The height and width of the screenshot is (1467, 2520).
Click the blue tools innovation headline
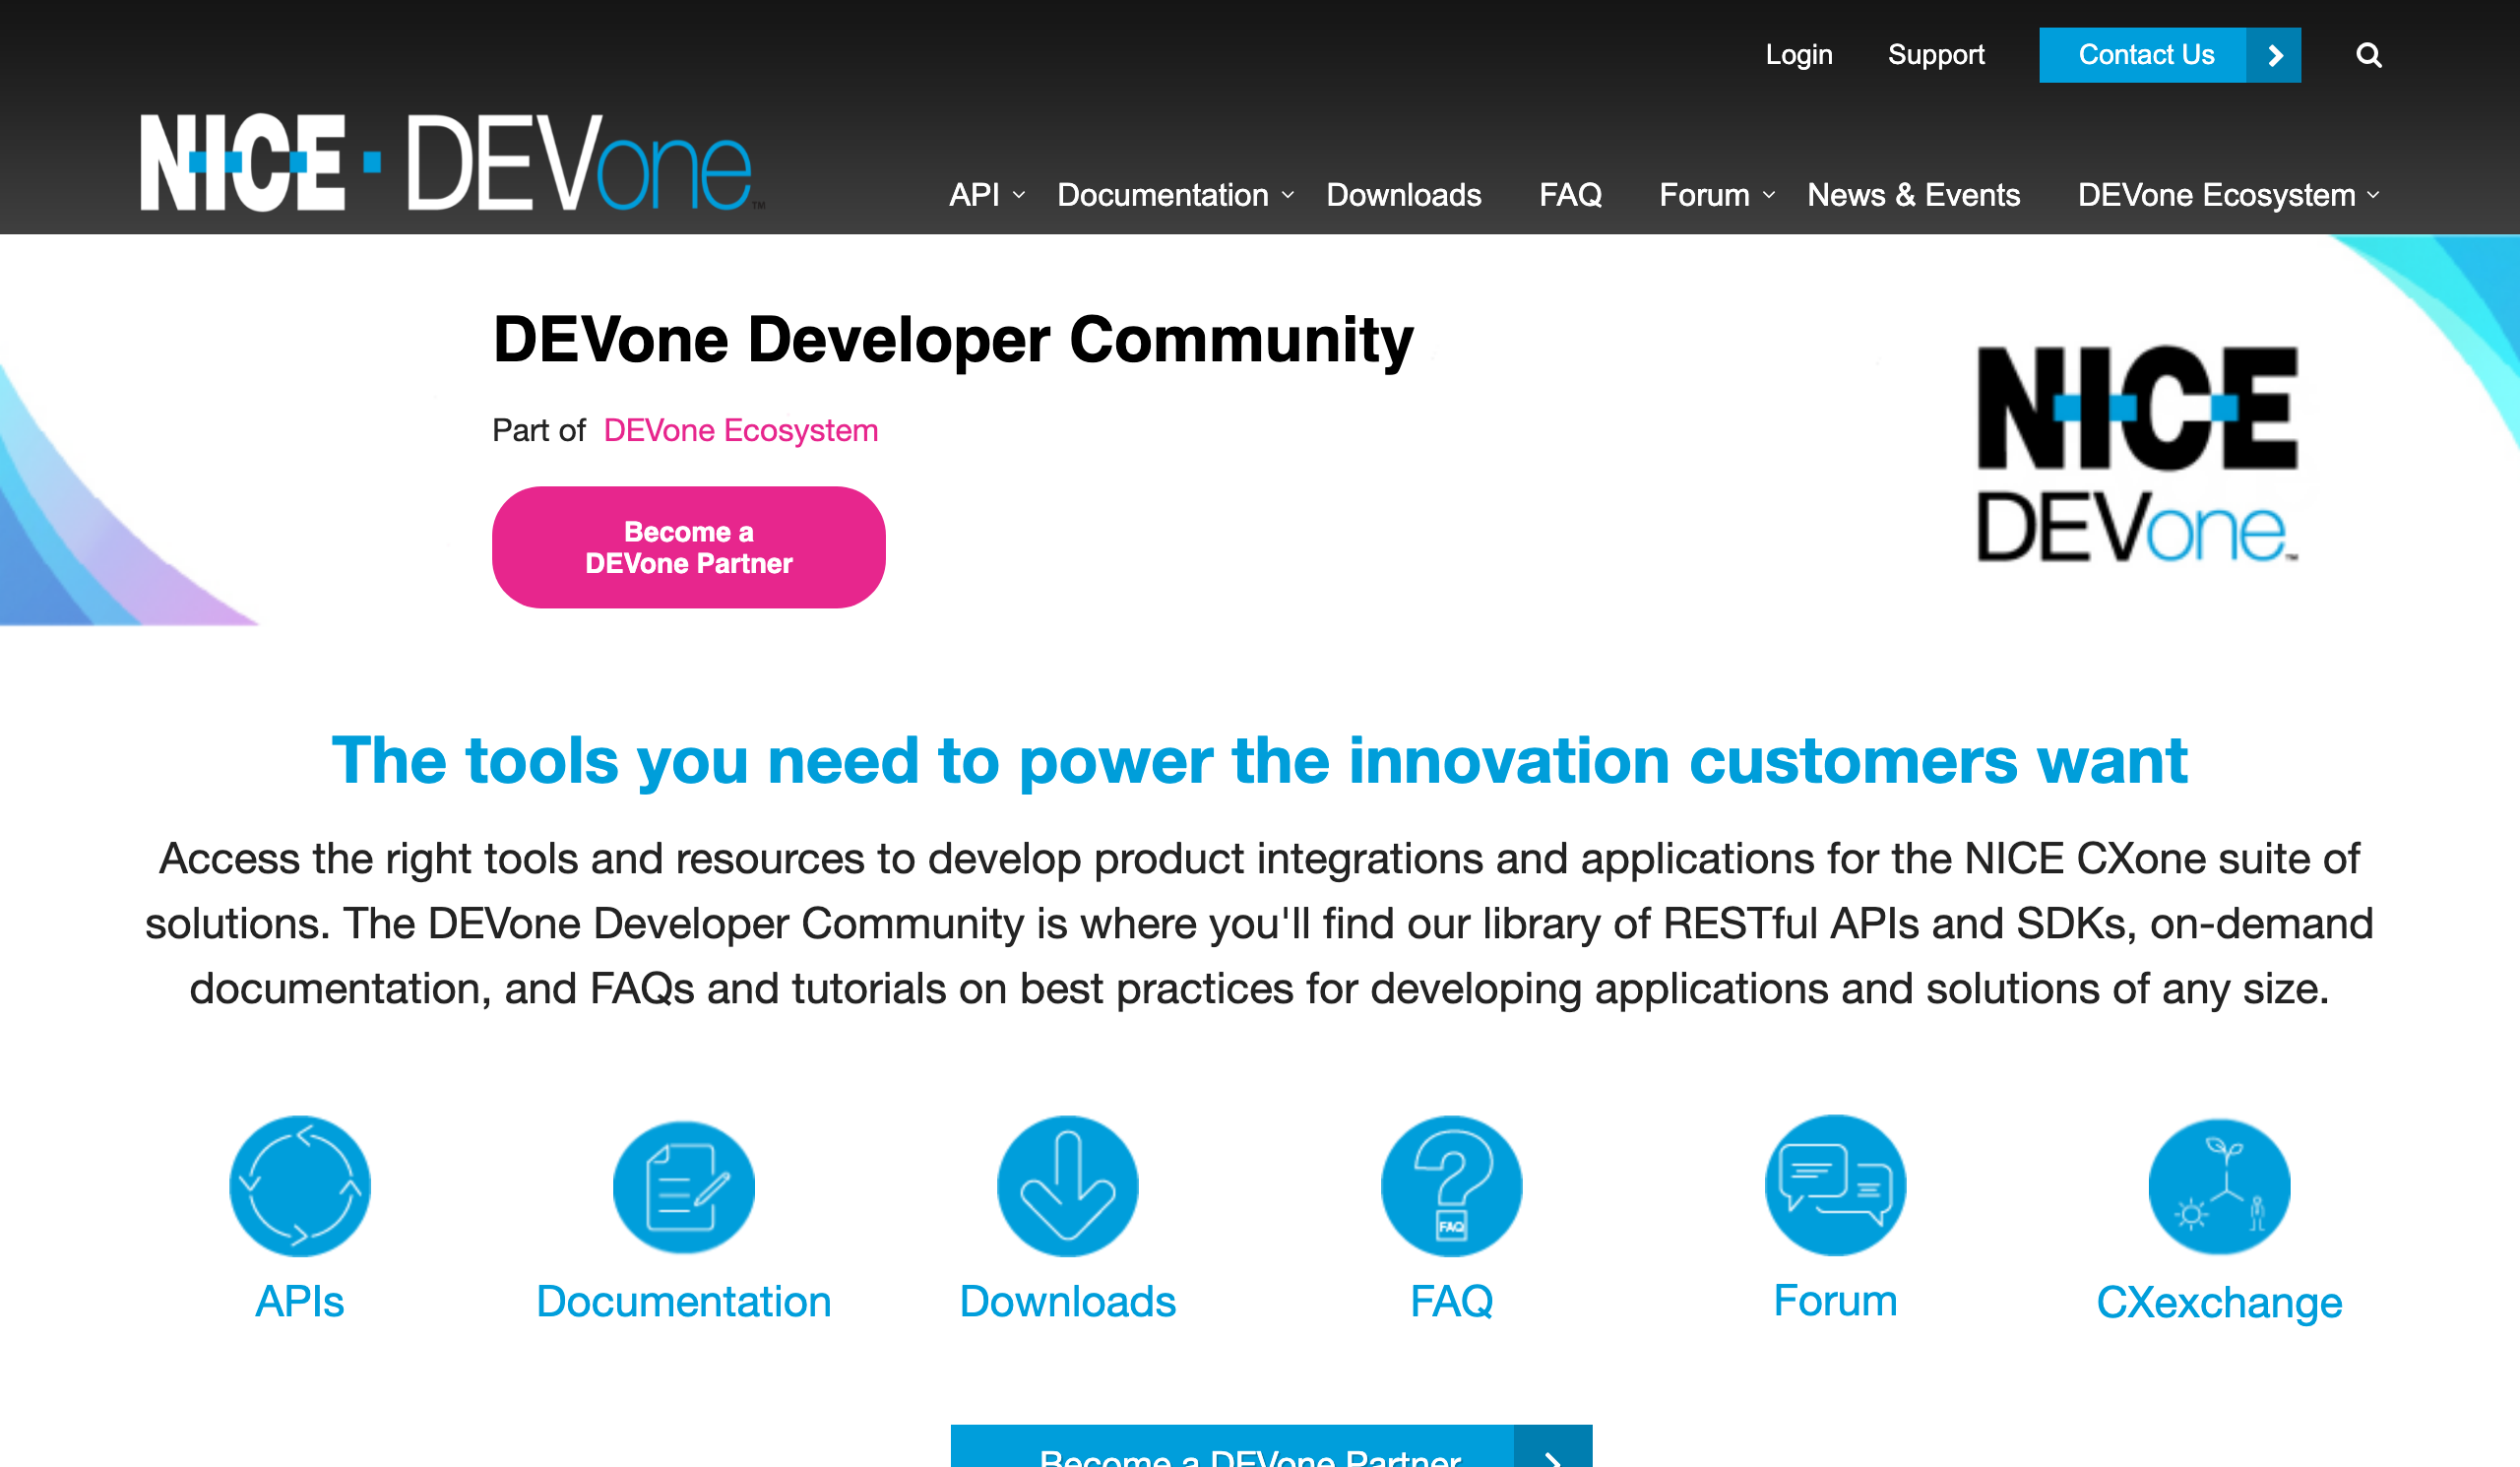coord(1260,761)
